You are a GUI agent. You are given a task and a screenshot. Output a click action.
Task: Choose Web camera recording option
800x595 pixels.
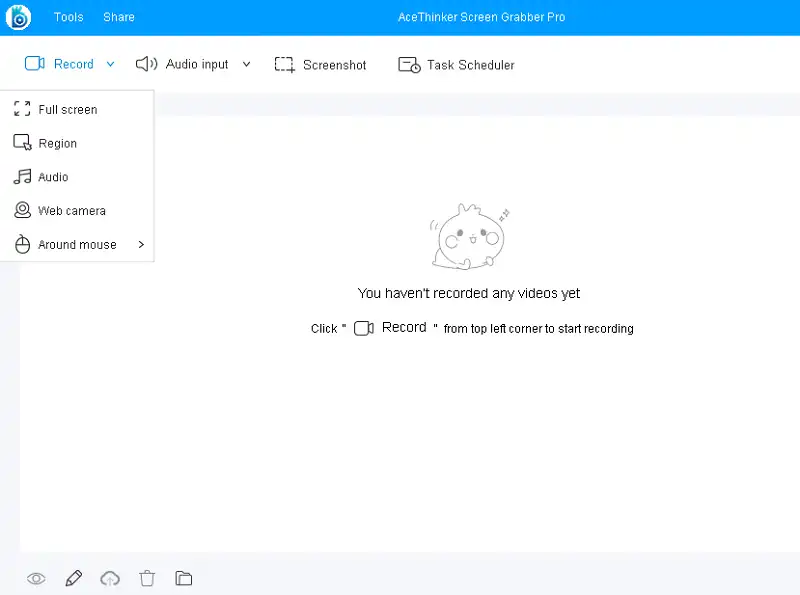(x=71, y=211)
